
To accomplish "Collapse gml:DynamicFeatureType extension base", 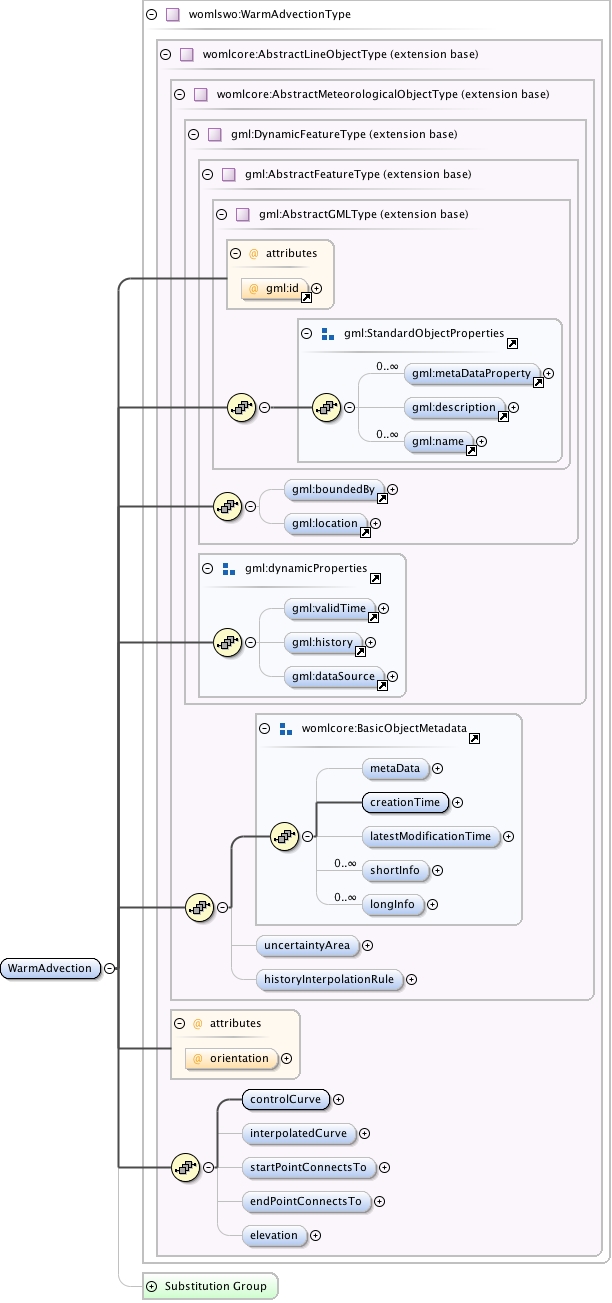I will (193, 134).
